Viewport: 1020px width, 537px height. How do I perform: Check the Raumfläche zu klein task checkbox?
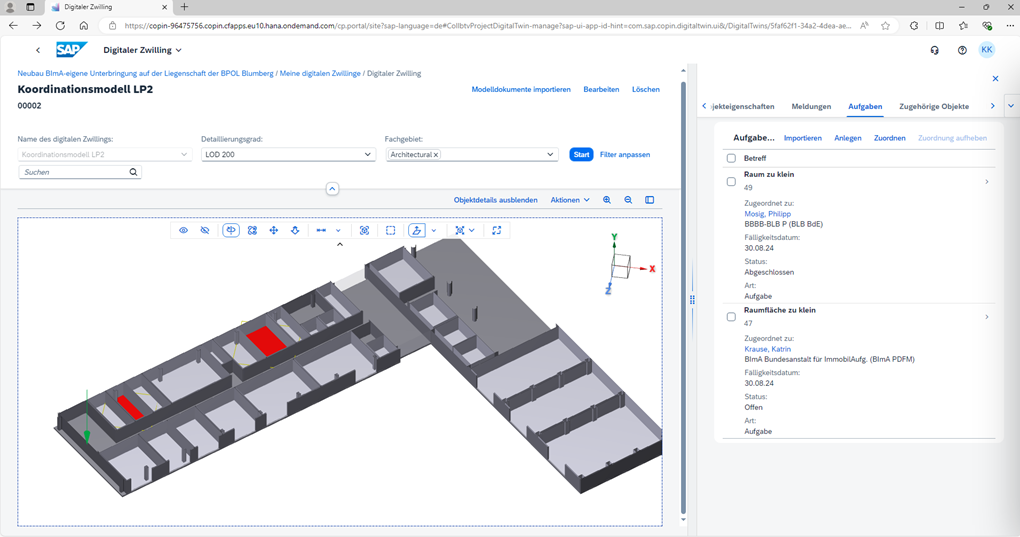tap(731, 317)
